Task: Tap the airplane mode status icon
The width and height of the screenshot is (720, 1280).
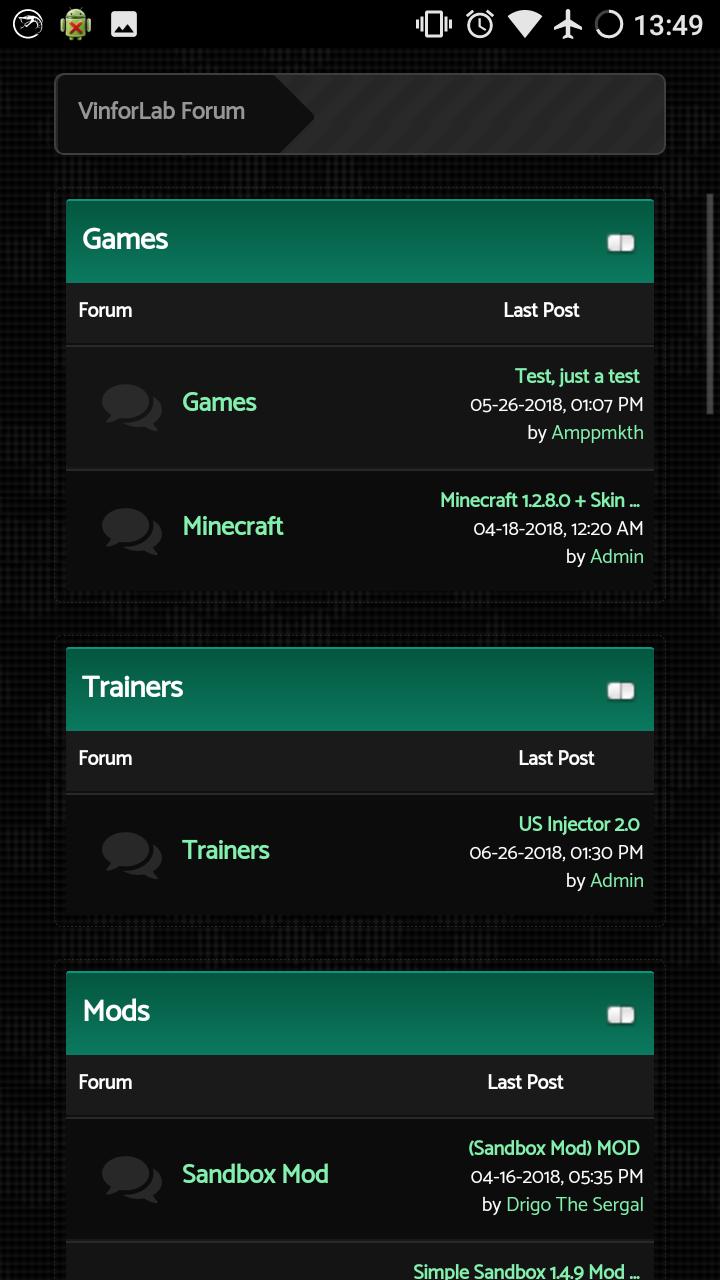Action: pos(567,24)
